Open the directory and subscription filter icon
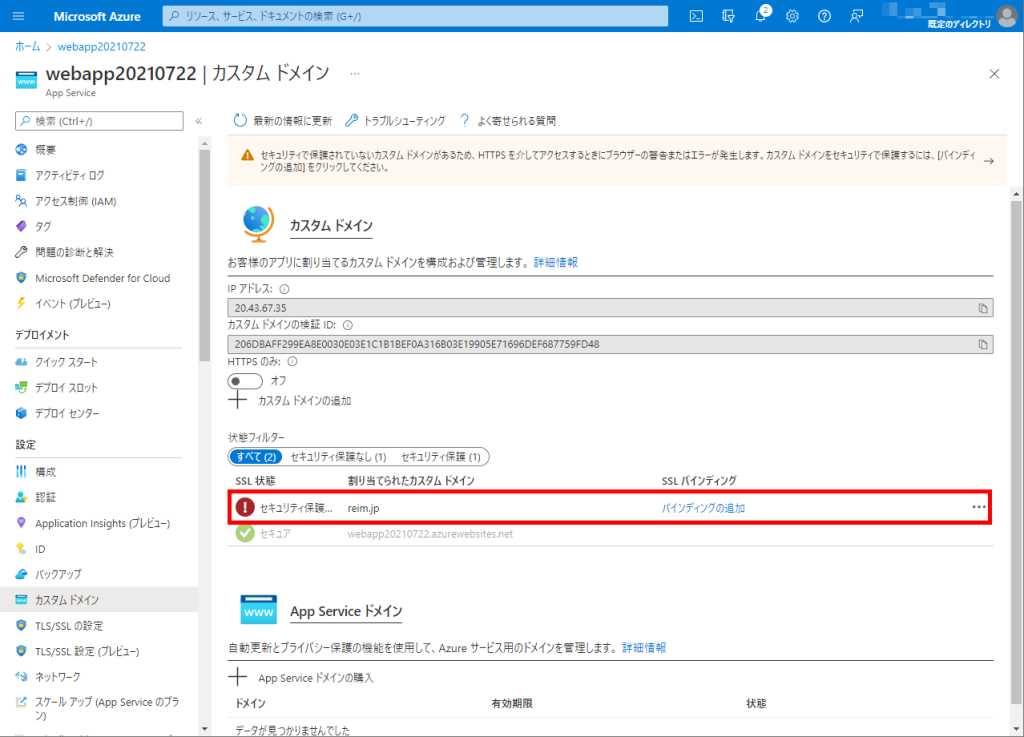Image resolution: width=1024 pixels, height=737 pixels. click(728, 16)
